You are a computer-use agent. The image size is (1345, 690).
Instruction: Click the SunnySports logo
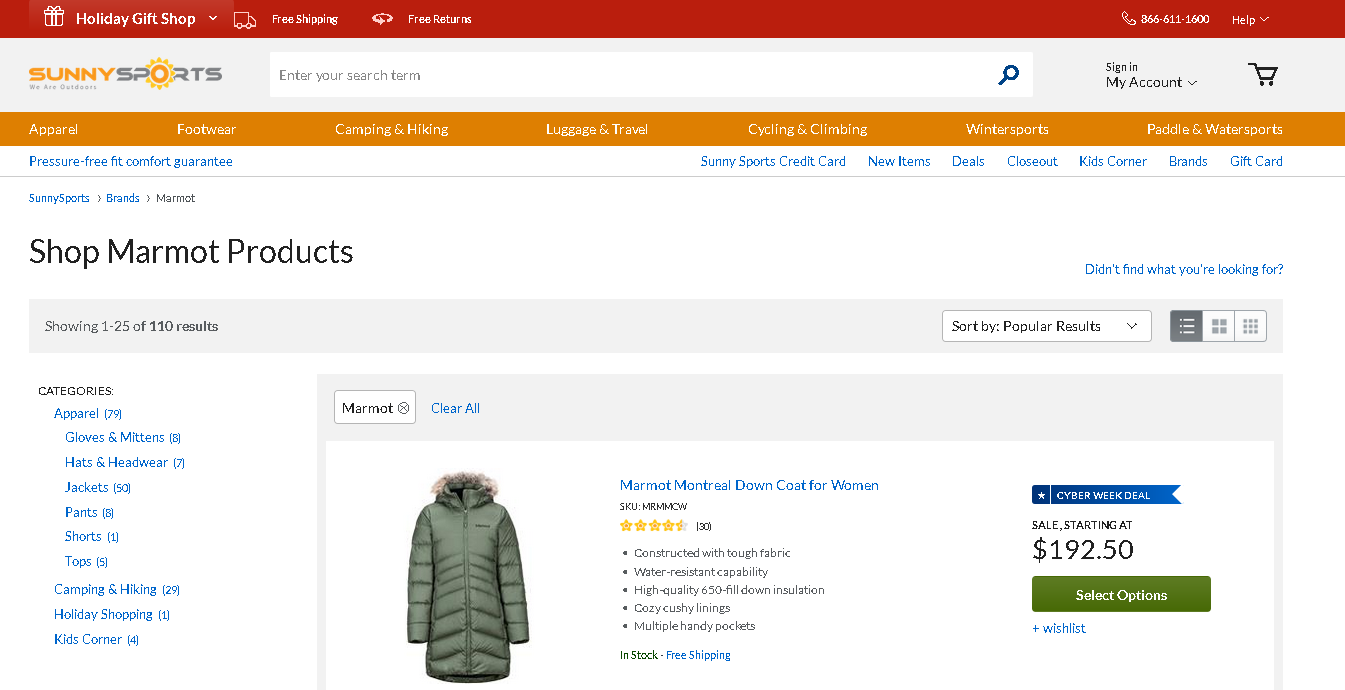coord(125,75)
